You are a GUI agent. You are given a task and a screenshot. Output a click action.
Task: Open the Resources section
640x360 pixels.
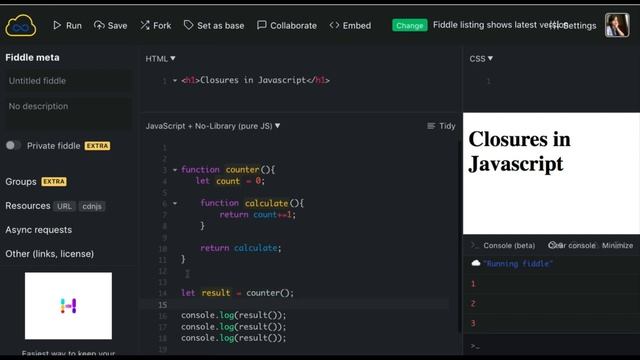tap(28, 206)
